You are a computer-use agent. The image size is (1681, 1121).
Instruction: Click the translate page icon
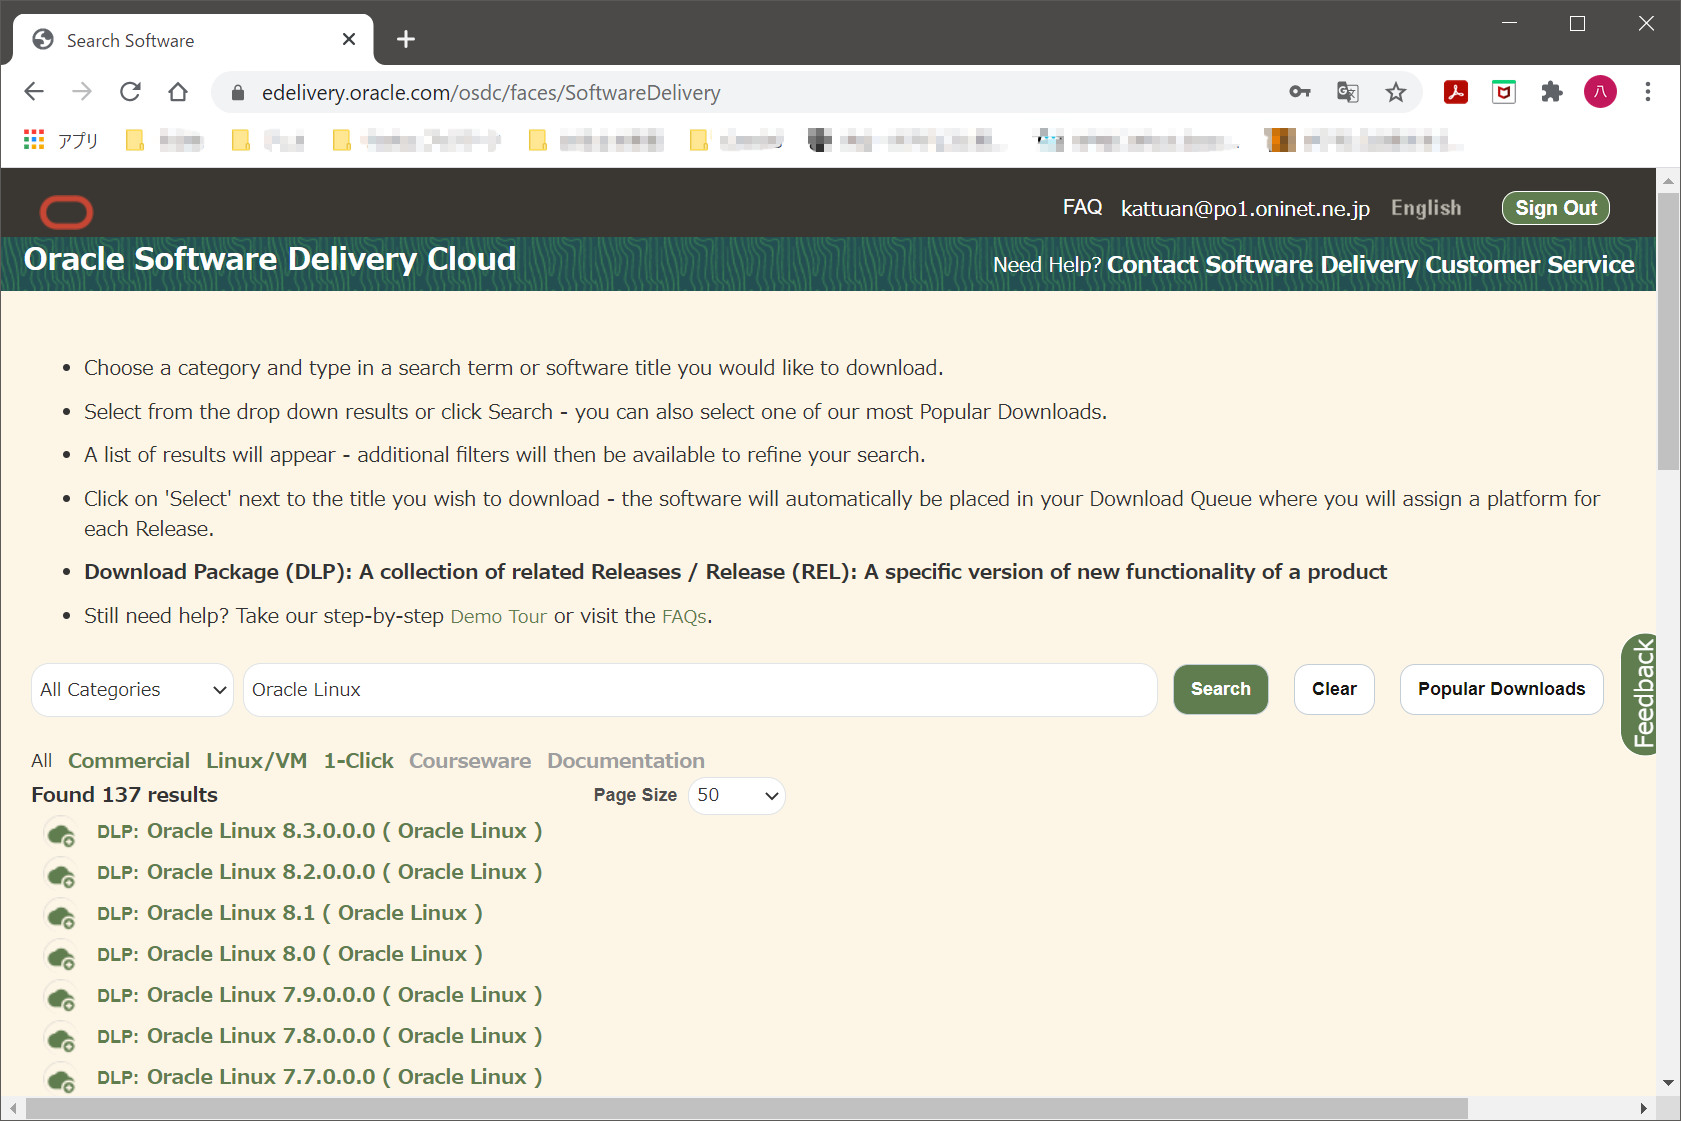point(1347,92)
